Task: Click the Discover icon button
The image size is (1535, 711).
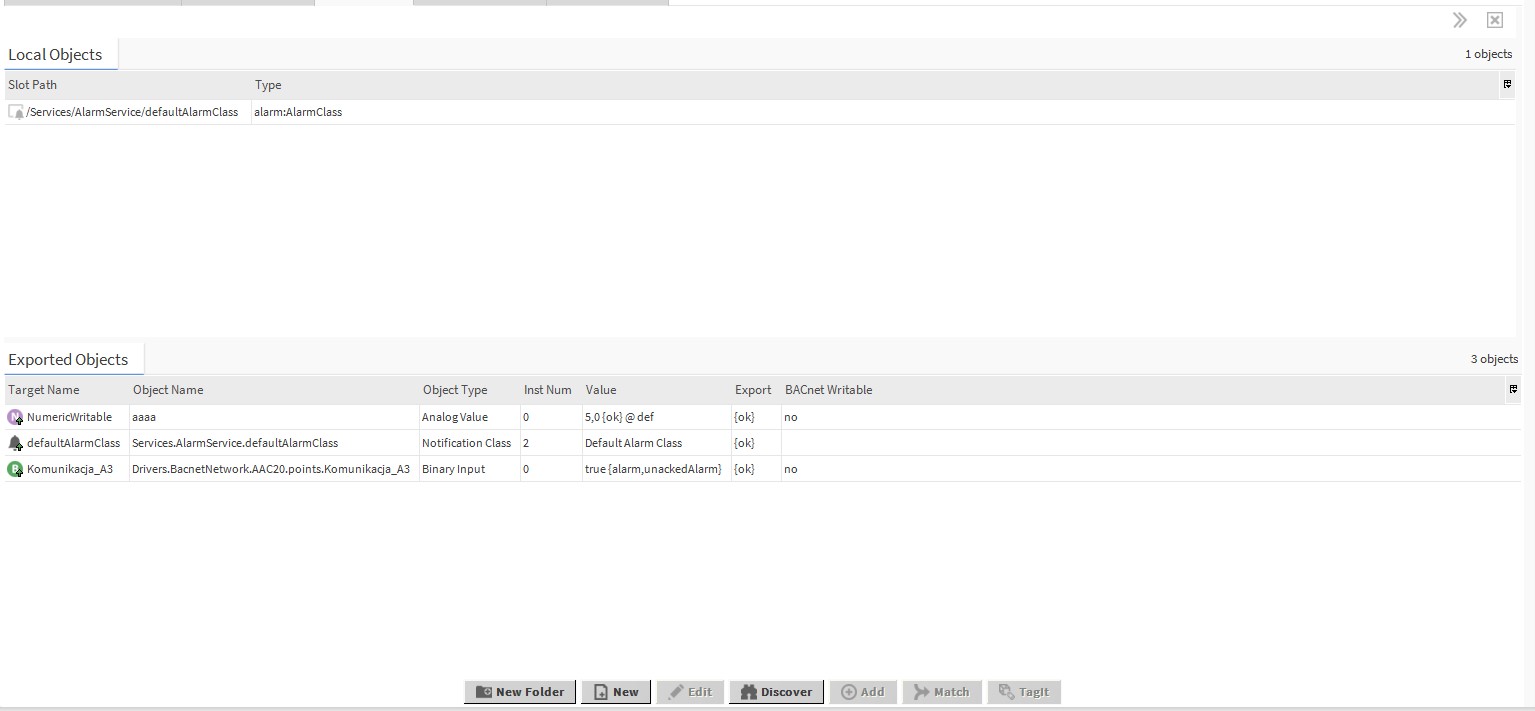Action: click(749, 691)
